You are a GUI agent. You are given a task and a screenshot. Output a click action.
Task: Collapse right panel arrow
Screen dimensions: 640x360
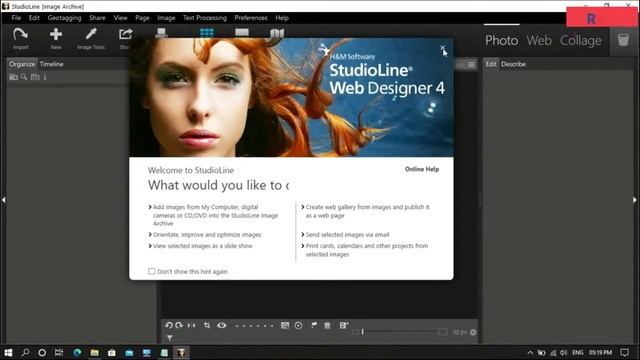(635, 200)
